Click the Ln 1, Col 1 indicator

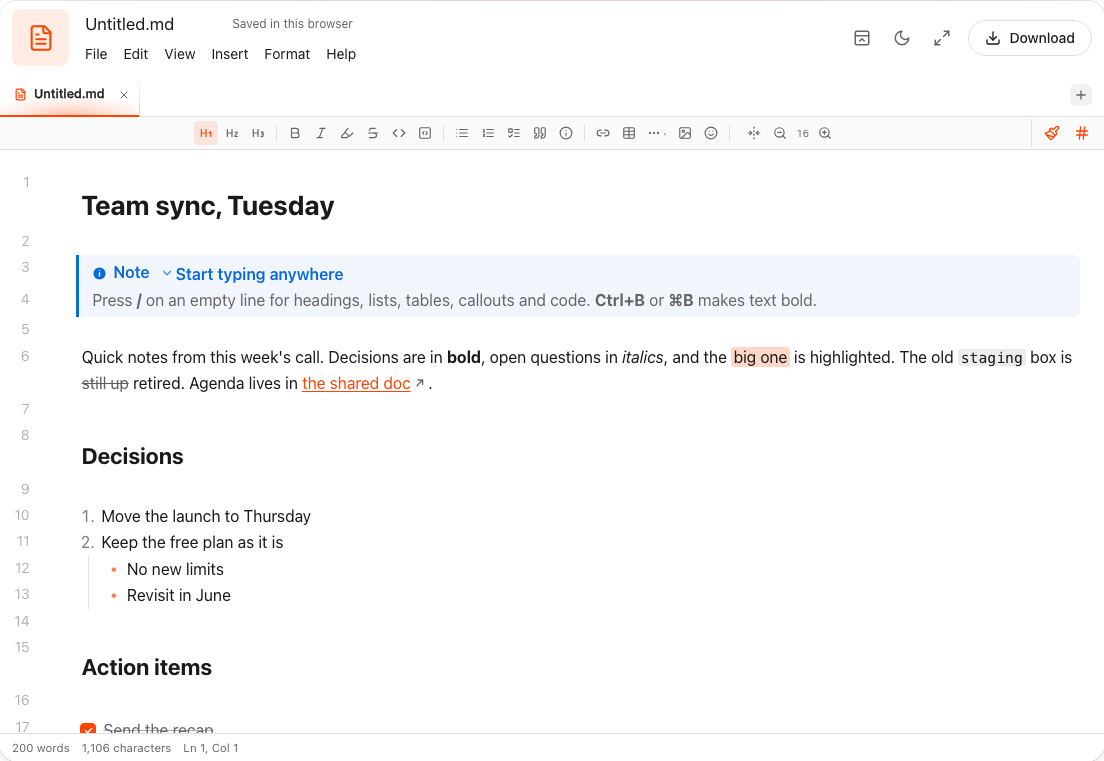click(x=211, y=748)
